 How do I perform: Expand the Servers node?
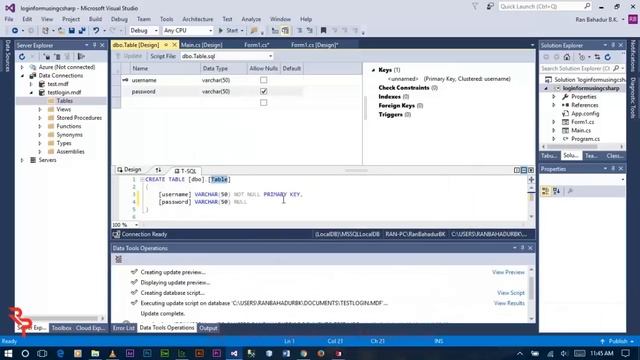tap(22, 160)
